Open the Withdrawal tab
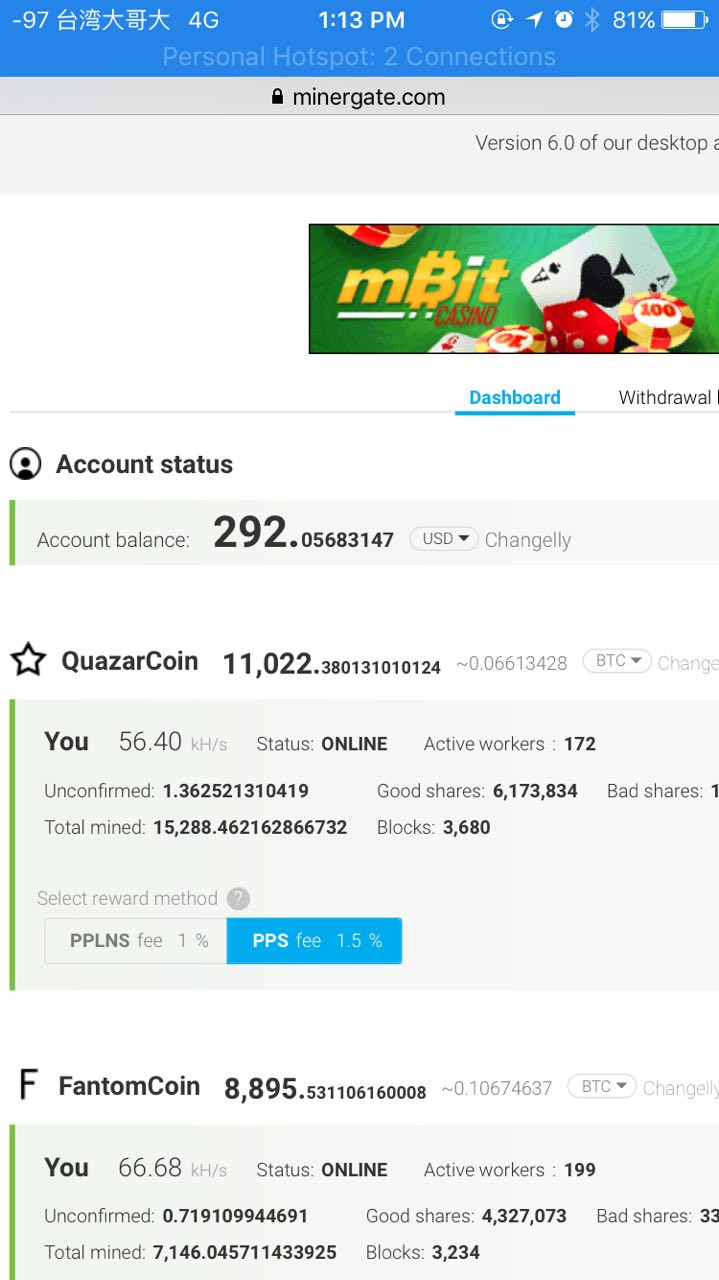This screenshot has width=719, height=1280. [665, 397]
